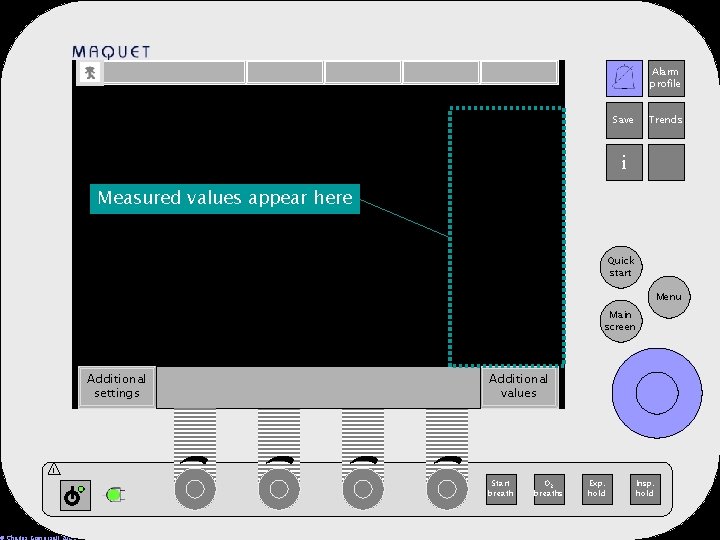Return to the Main screen
The height and width of the screenshot is (540, 720).
[x=621, y=321]
